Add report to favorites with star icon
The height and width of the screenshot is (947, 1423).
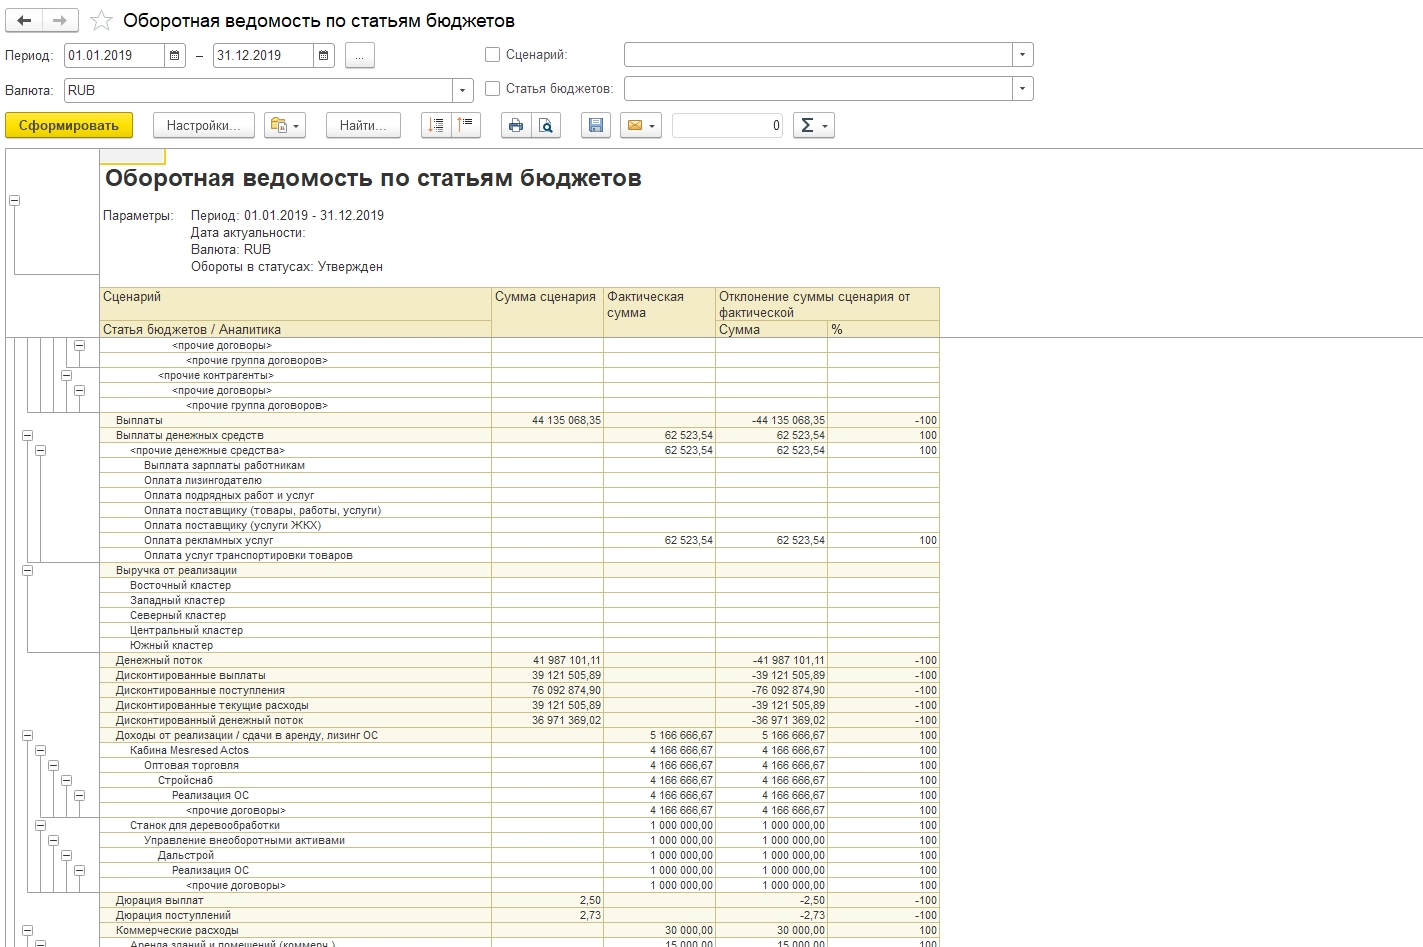101,20
